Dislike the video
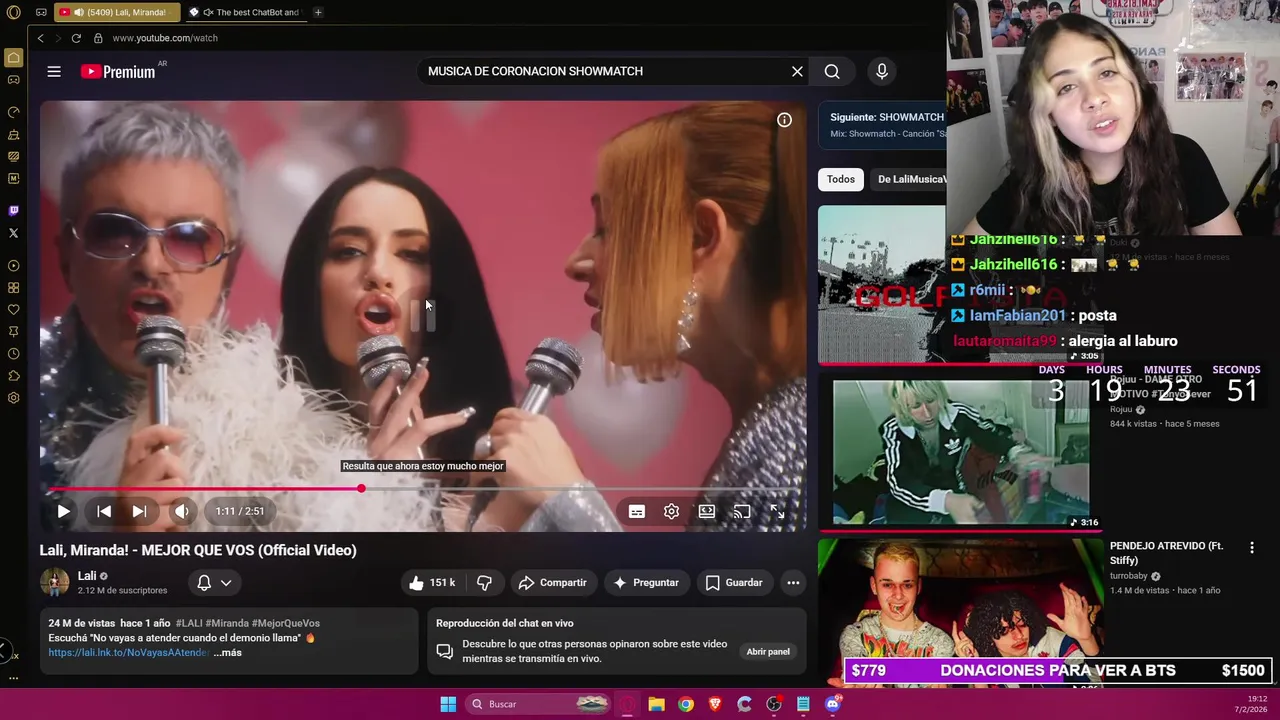Image resolution: width=1280 pixels, height=720 pixels. click(x=484, y=582)
